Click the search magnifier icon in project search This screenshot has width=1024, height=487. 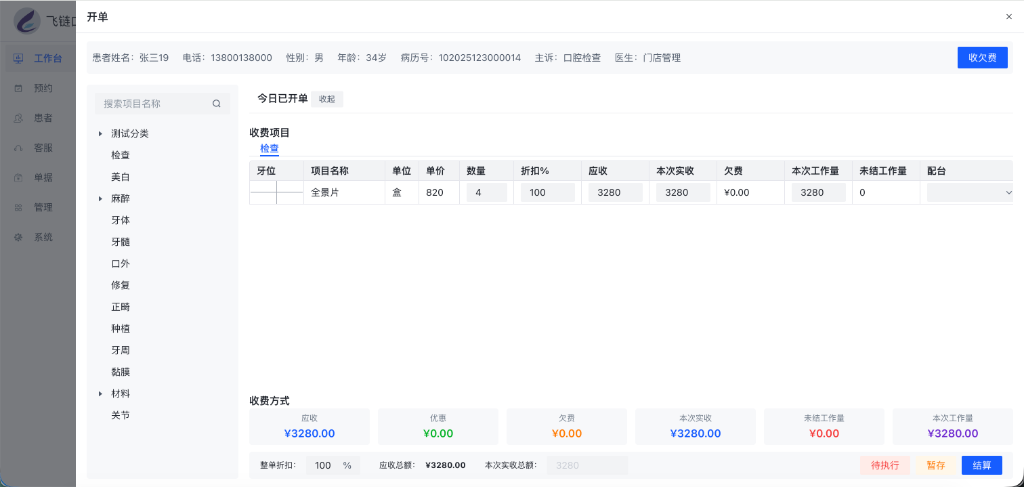pyautogui.click(x=217, y=103)
